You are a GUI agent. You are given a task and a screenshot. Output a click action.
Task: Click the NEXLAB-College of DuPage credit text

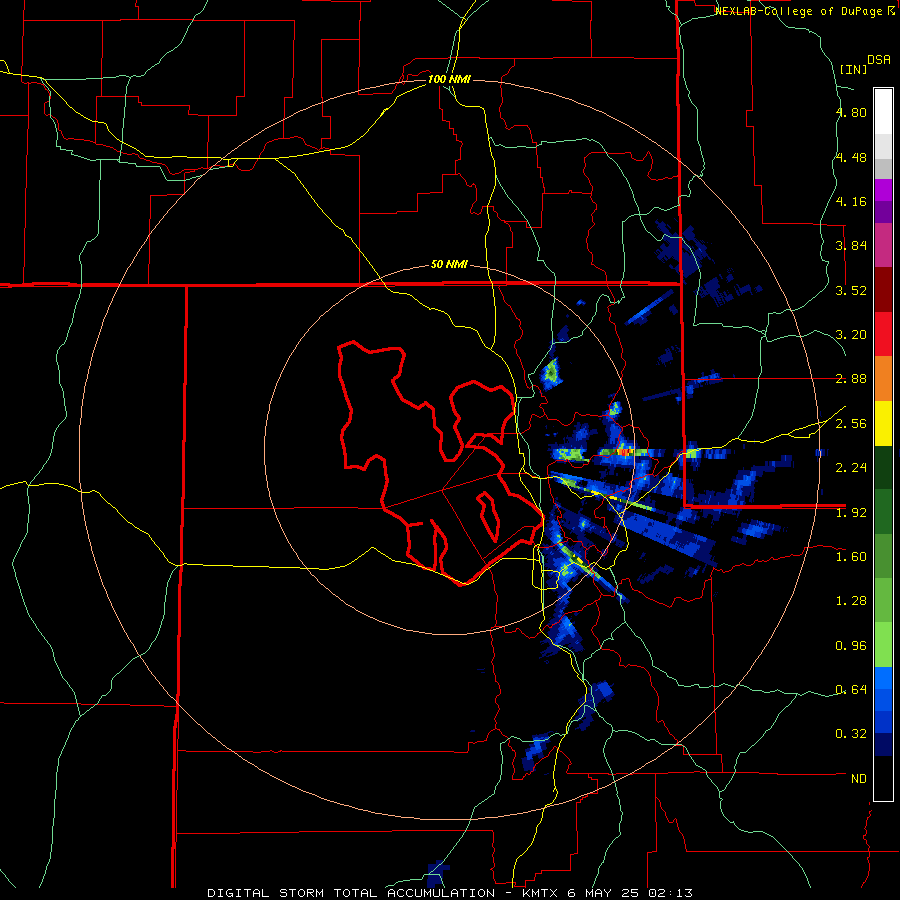799,11
